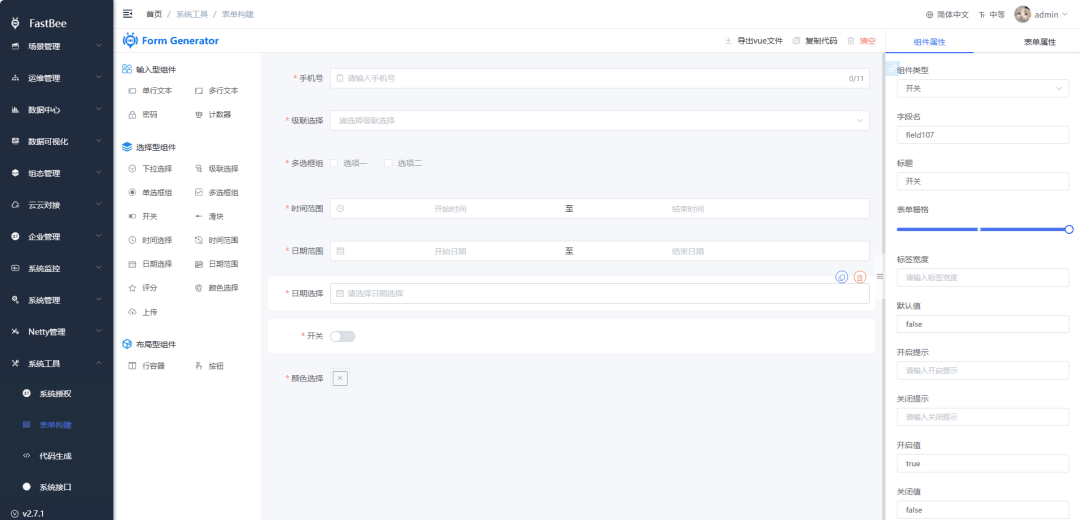Go to 首页 via the breadcrumb

pyautogui.click(x=154, y=14)
